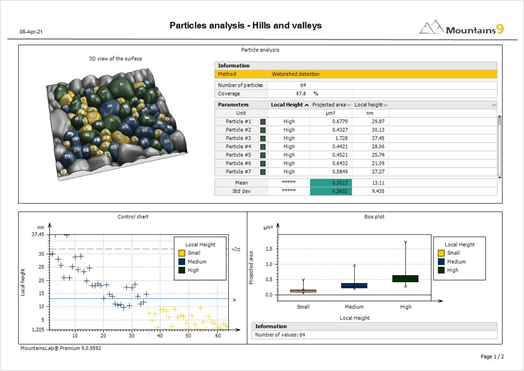524x371 pixels.
Task: Click the particle table vertical scrollbar
Action: [x=500, y=147]
